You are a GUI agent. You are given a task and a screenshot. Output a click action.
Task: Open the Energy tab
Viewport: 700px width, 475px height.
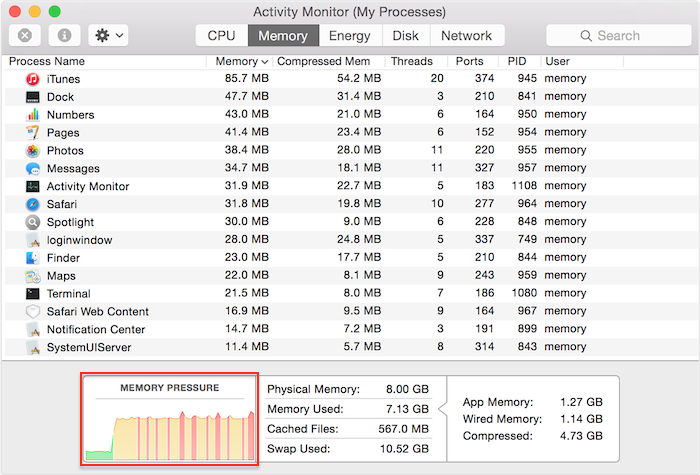[x=350, y=35]
